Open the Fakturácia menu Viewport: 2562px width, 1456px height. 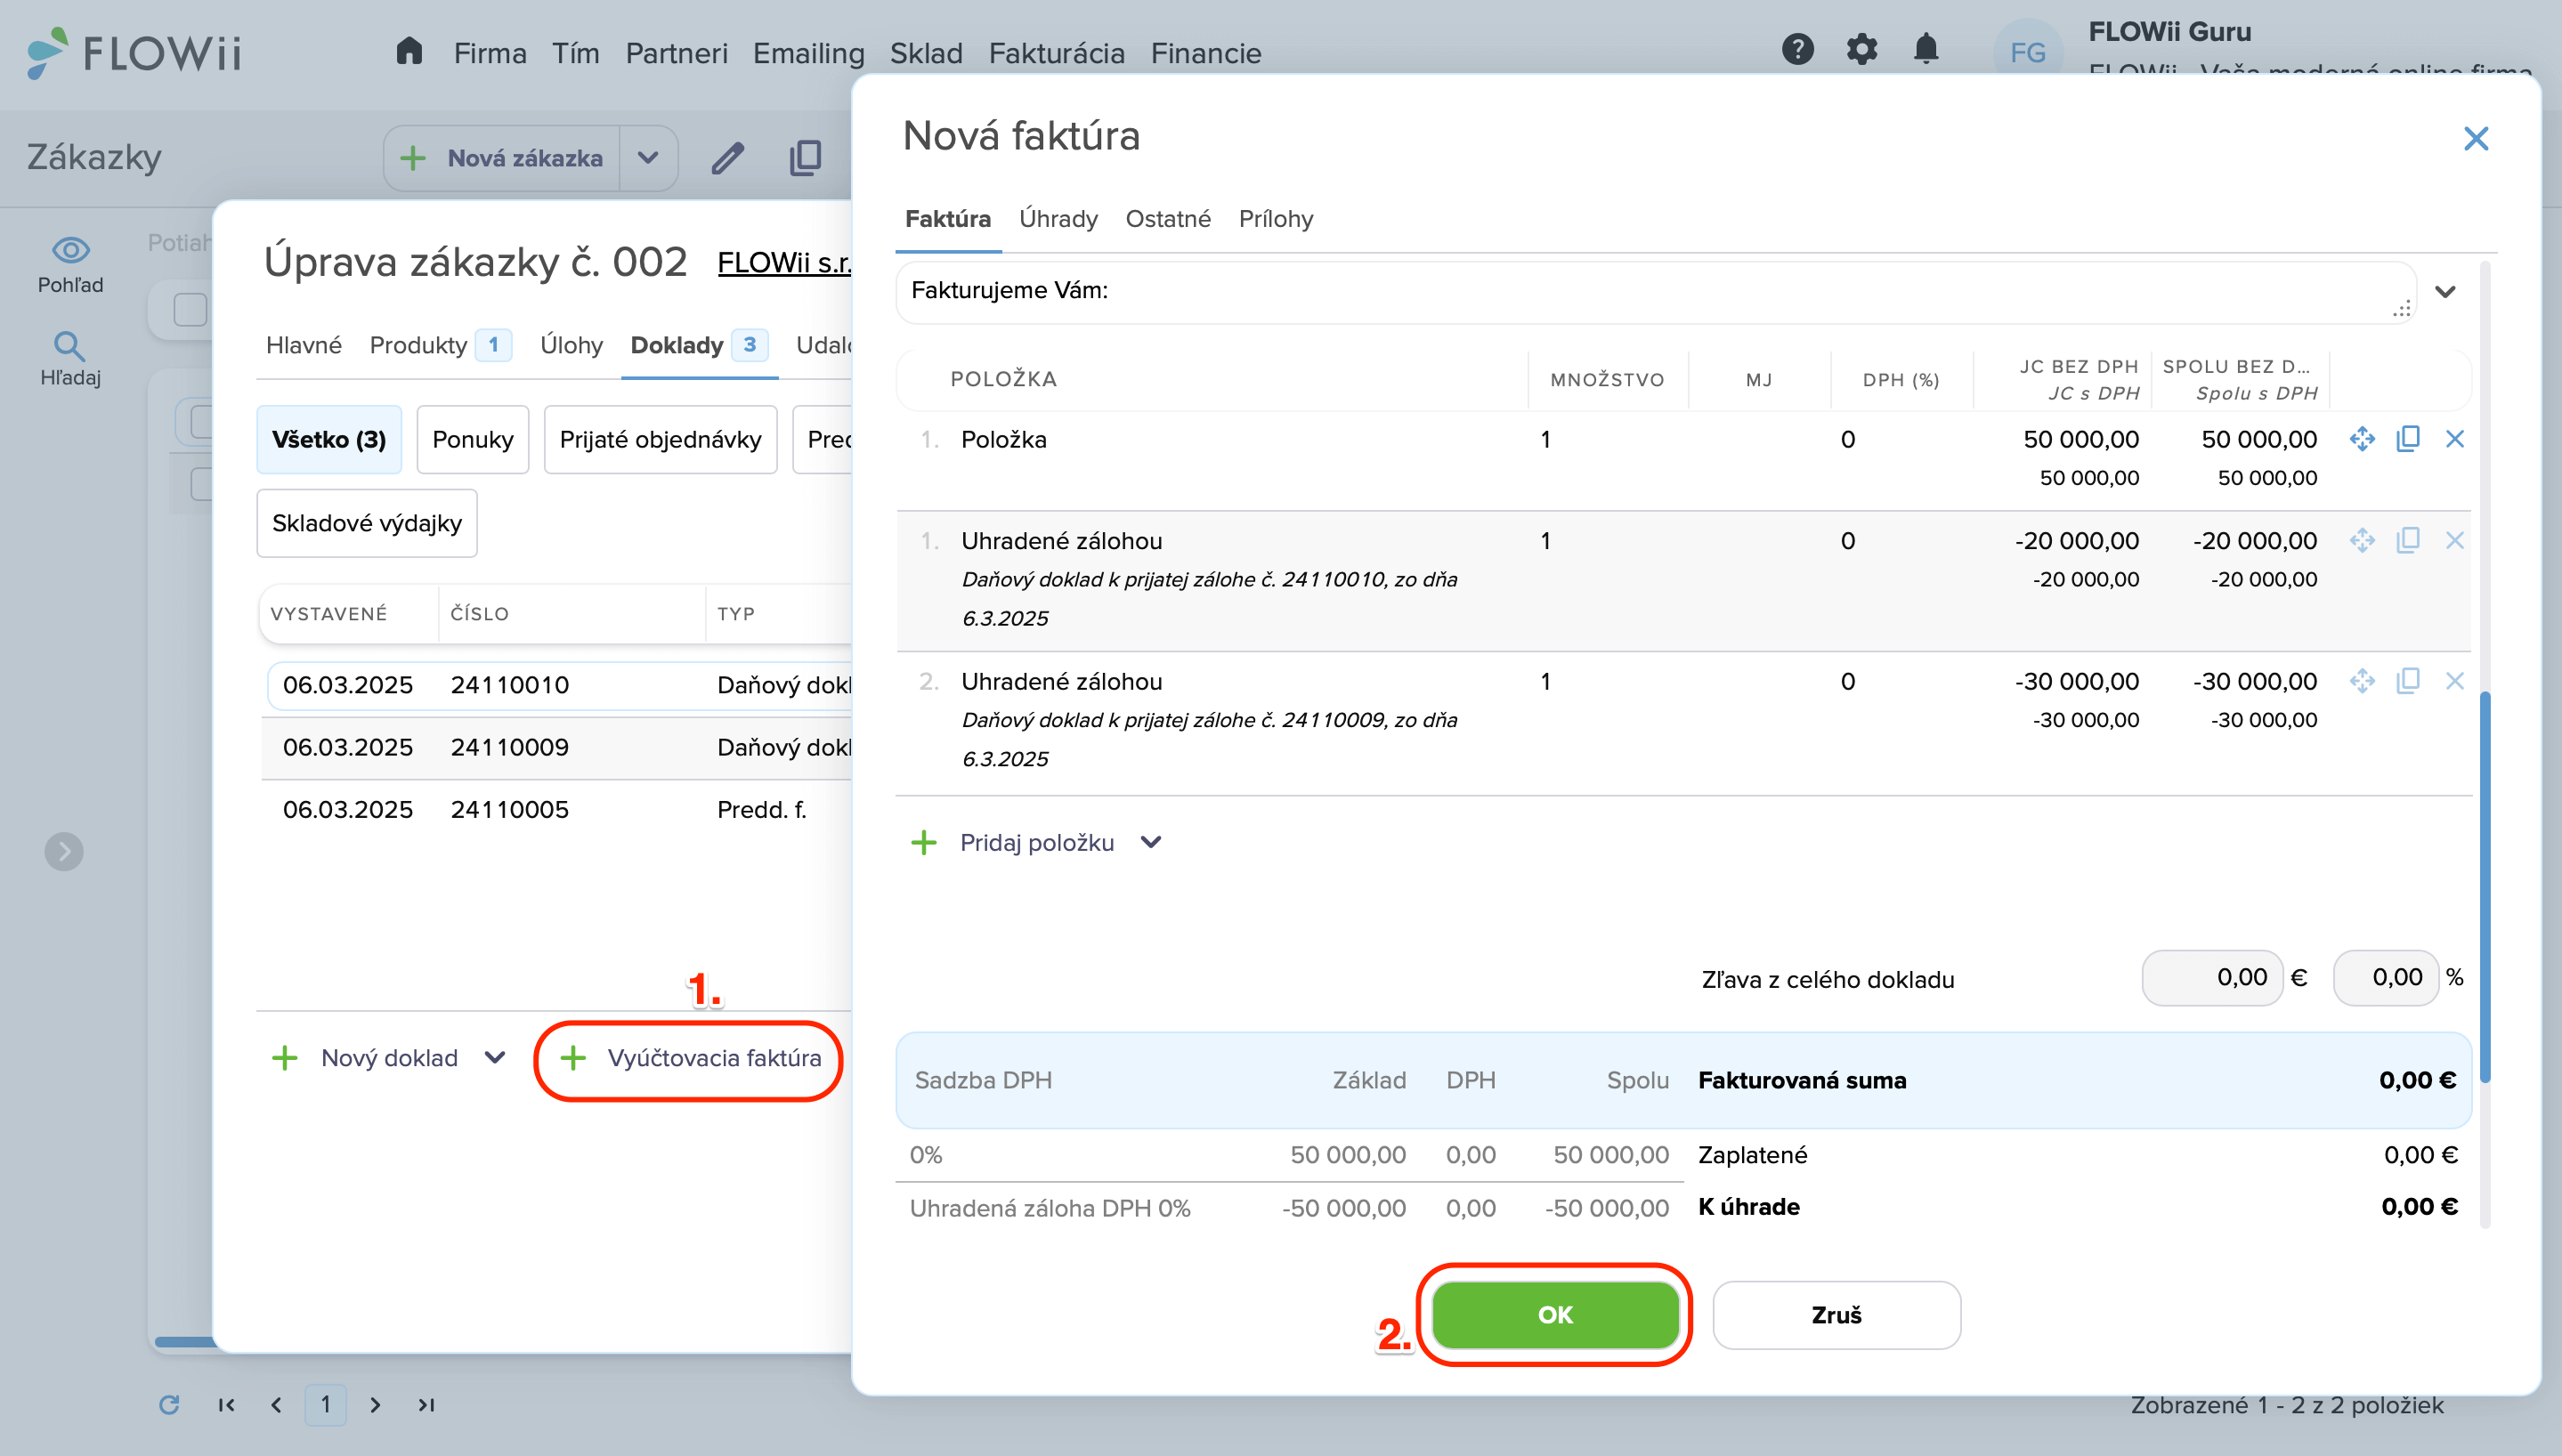pos(1056,53)
